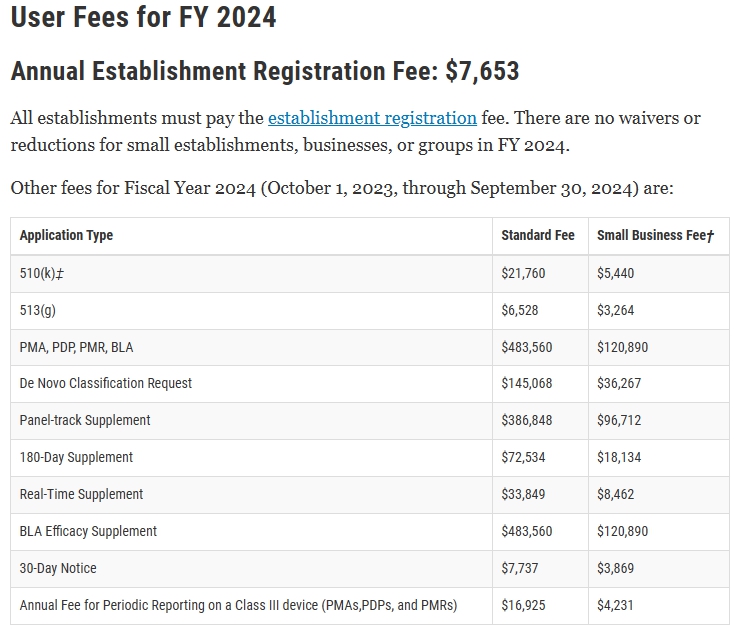Select the Small Business Fee column header
Viewport: 734px width, 631px height.
click(x=655, y=235)
